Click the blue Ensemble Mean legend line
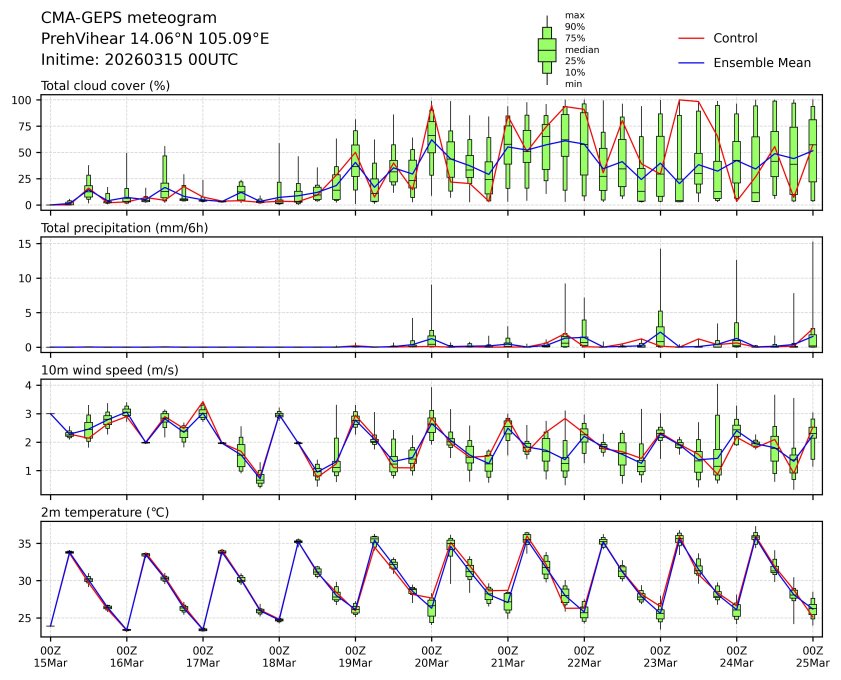Screen dimensions: 841x680 (x=692, y=62)
